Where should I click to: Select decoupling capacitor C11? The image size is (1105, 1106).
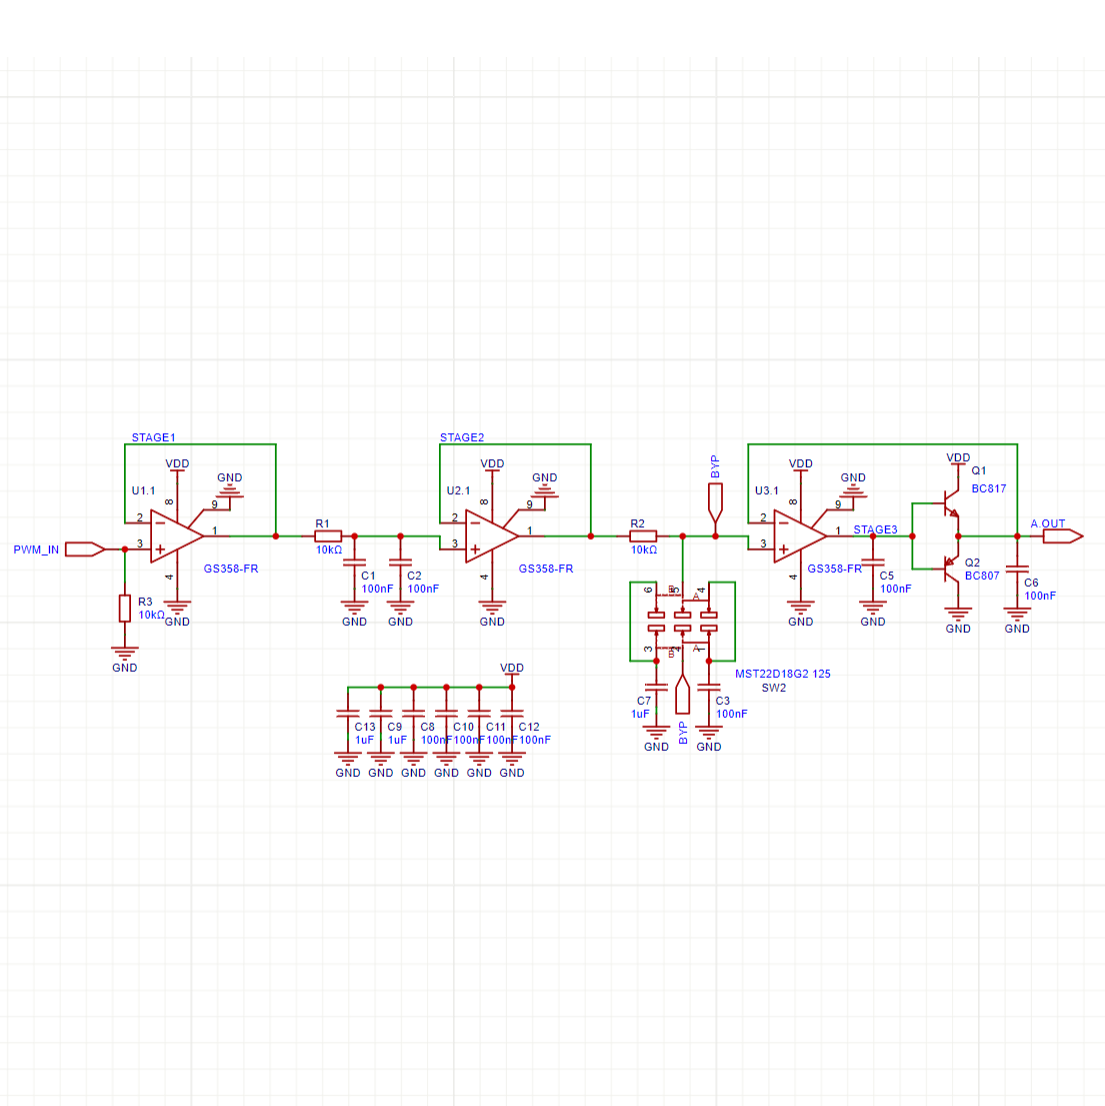479,713
